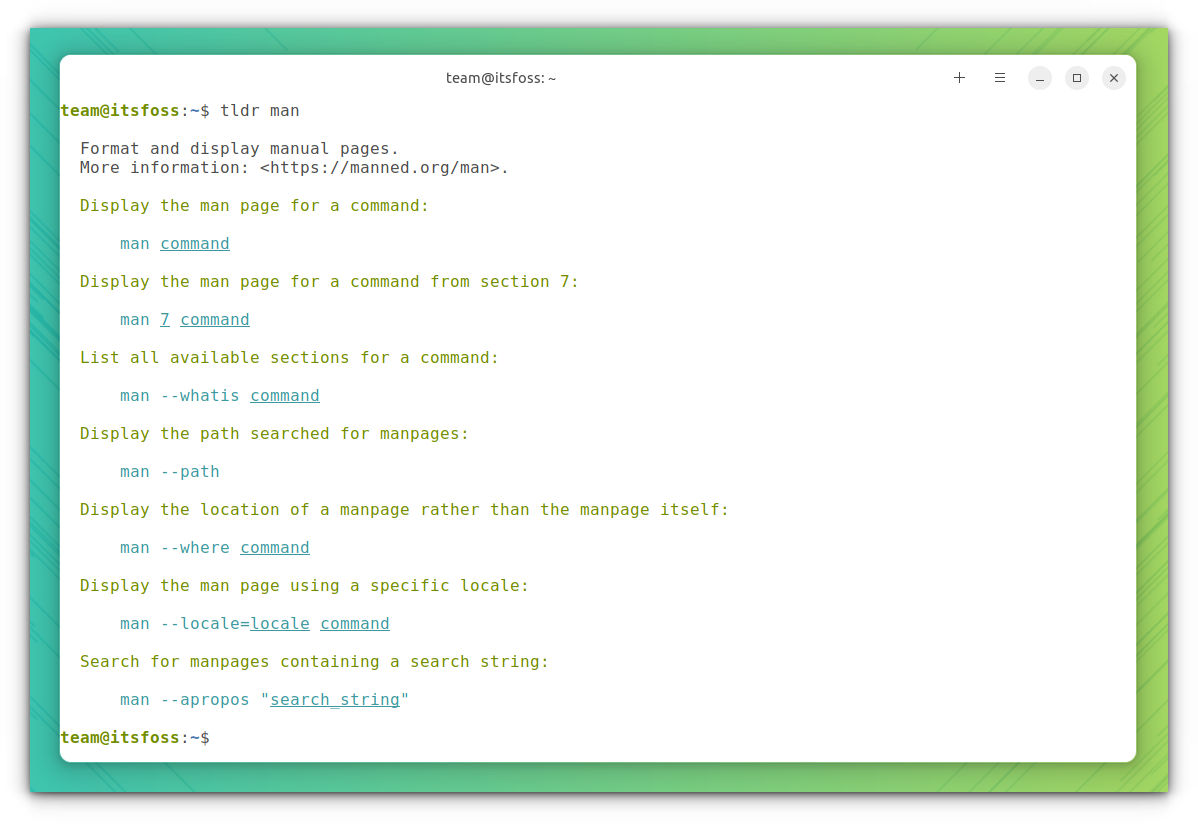Click the underlined command placeholder under man command
The width and height of the screenshot is (1198, 824).
(x=194, y=243)
